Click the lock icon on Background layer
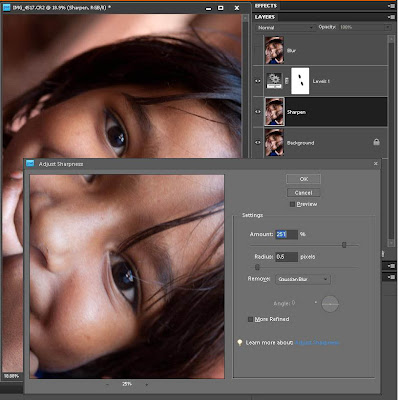The width and height of the screenshot is (399, 400). [x=376, y=142]
